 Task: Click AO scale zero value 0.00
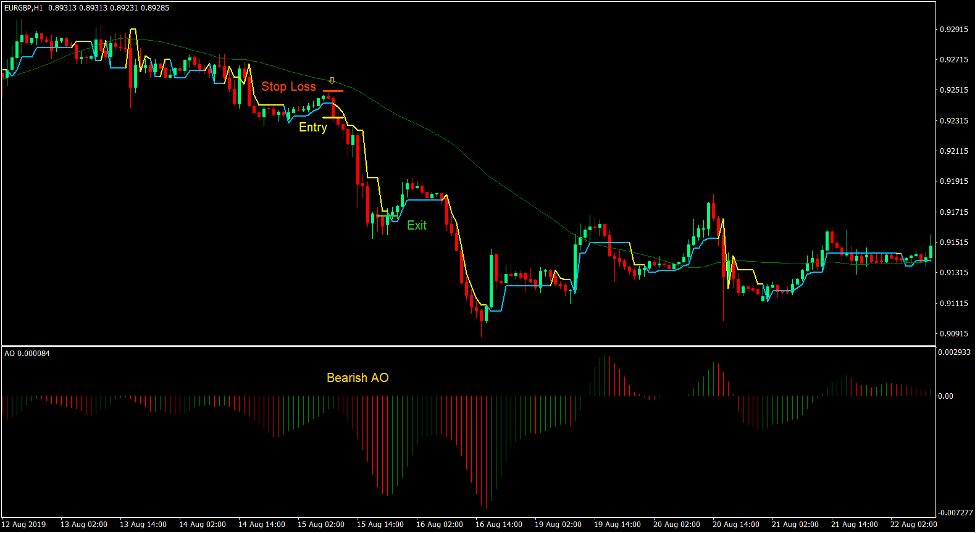click(x=946, y=396)
